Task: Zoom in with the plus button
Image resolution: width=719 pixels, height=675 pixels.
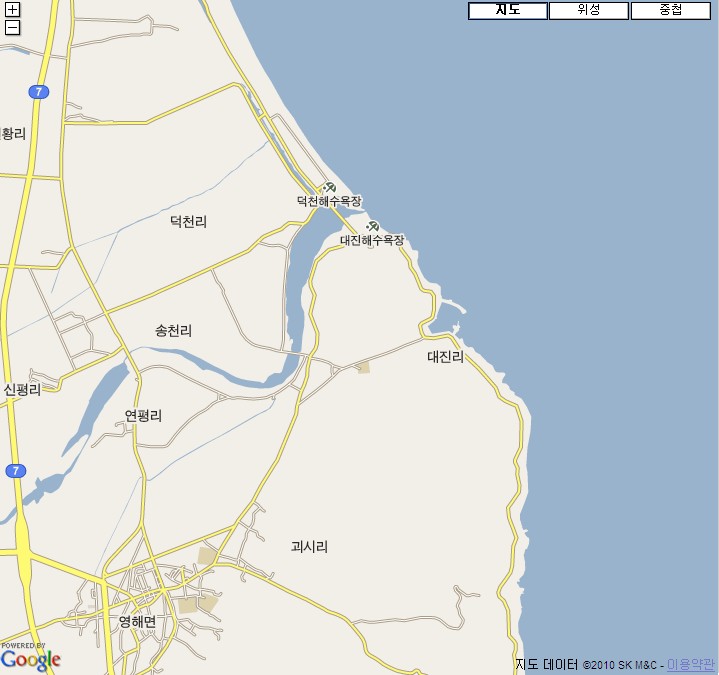Action: [12, 10]
